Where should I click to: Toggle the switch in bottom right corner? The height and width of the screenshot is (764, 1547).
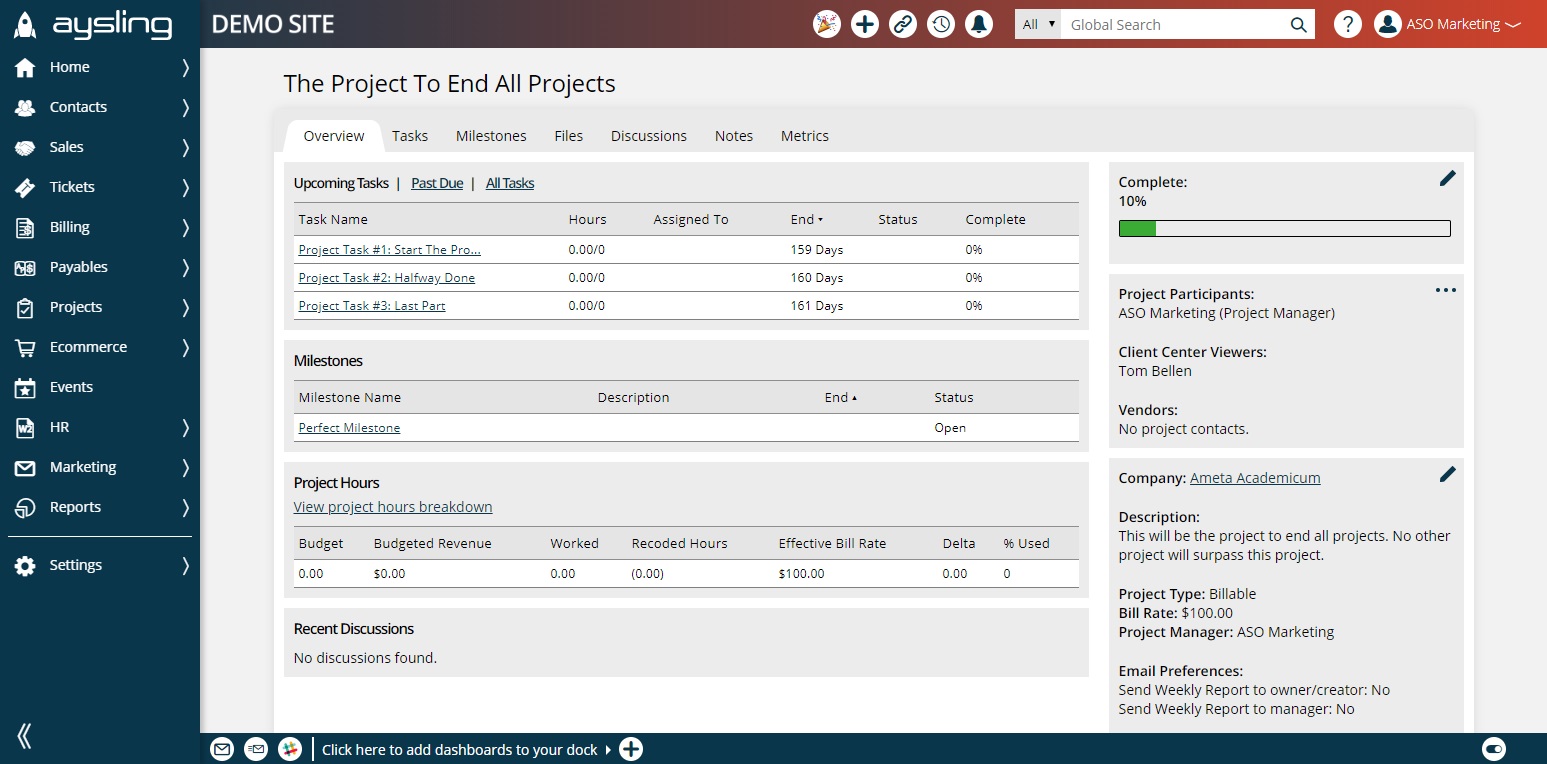point(1493,748)
